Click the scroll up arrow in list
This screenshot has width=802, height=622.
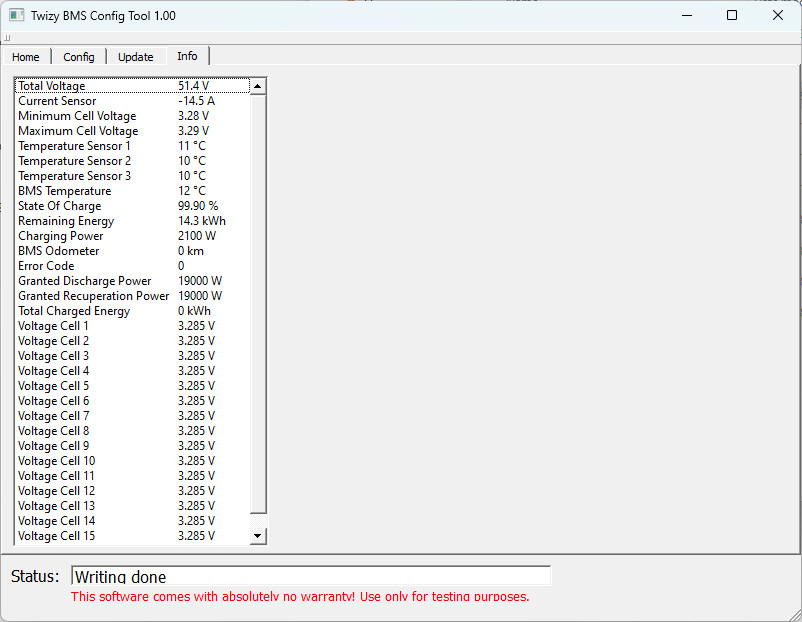coord(258,87)
